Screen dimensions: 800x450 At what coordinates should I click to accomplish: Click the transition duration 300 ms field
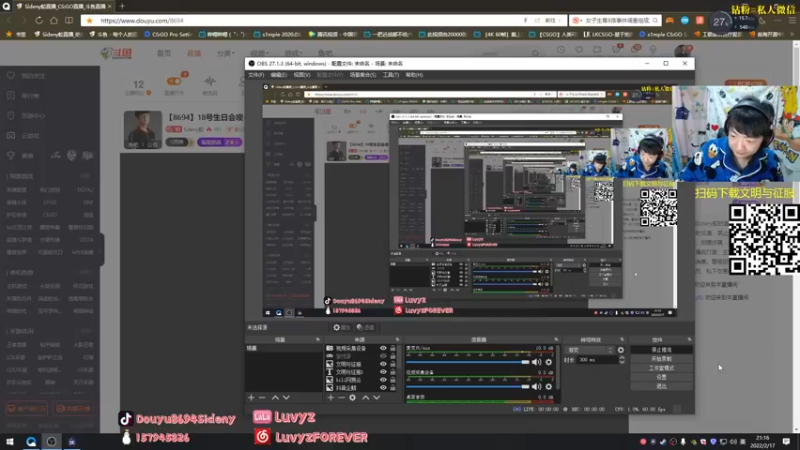pos(597,360)
